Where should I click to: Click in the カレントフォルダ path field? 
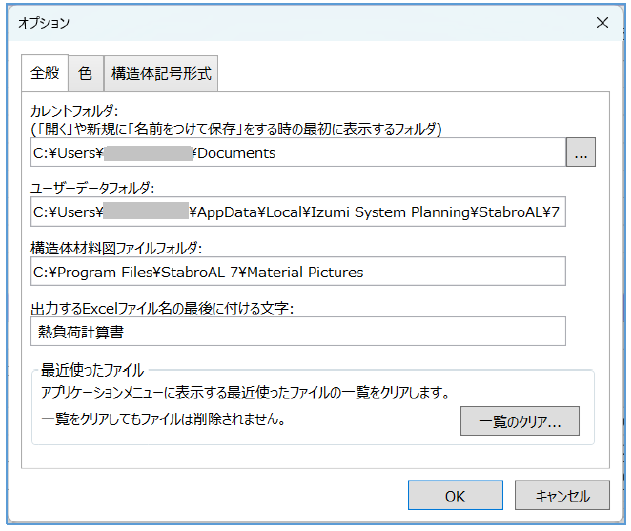pos(298,153)
